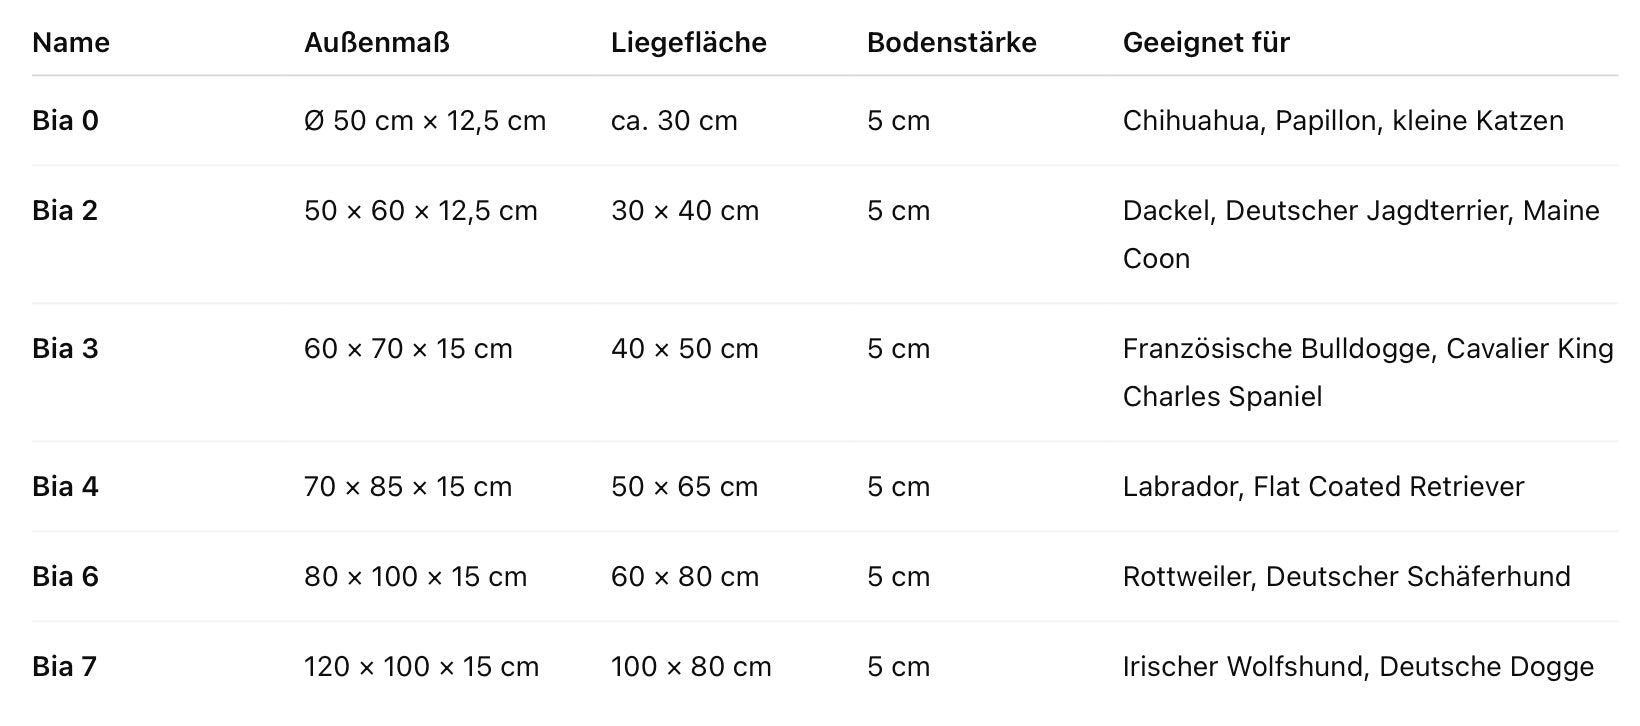
Task: Select the Bia 0 row name
Action: 65,121
